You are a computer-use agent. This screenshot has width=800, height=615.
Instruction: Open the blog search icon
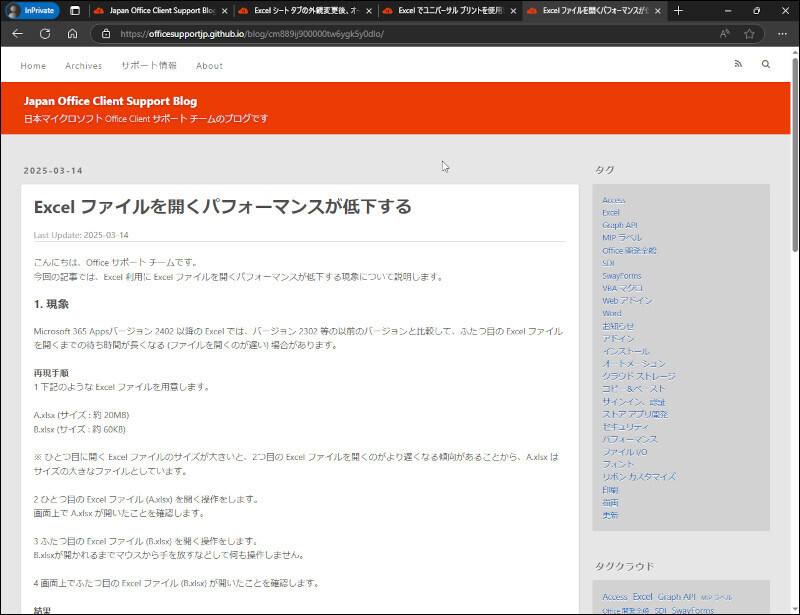766,64
